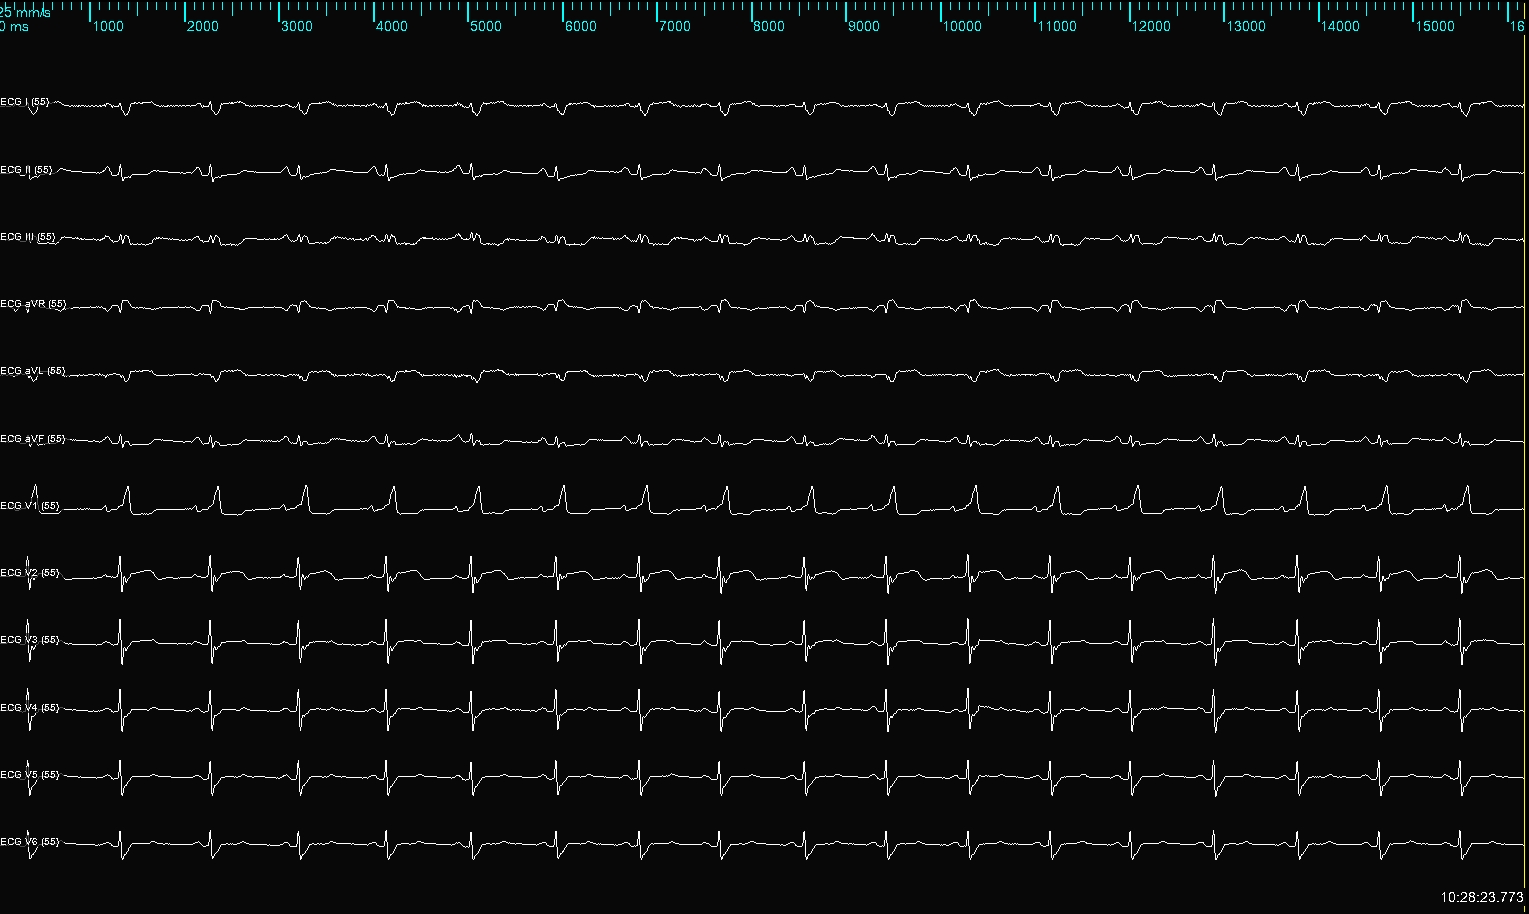Select the ECG V4 channel label
The image size is (1529, 914).
tap(30, 708)
